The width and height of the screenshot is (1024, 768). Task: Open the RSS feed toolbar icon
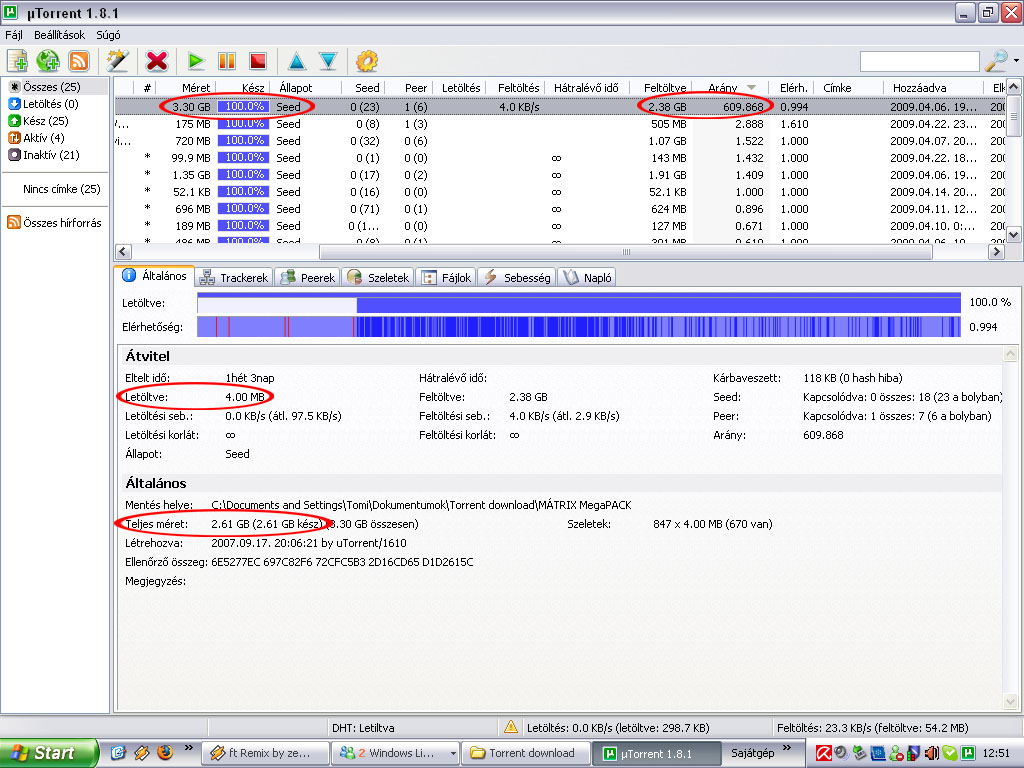point(79,61)
